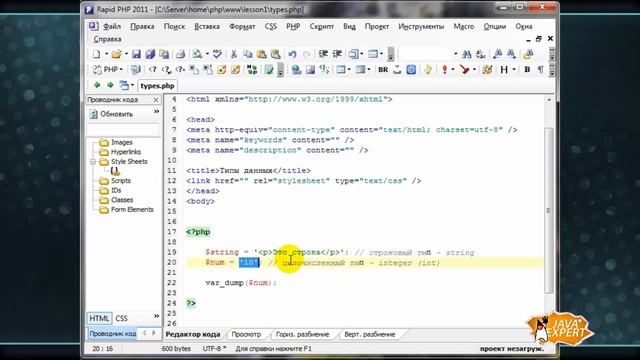Click the Find Previous icon
The width and height of the screenshot is (640, 360).
(498, 54)
